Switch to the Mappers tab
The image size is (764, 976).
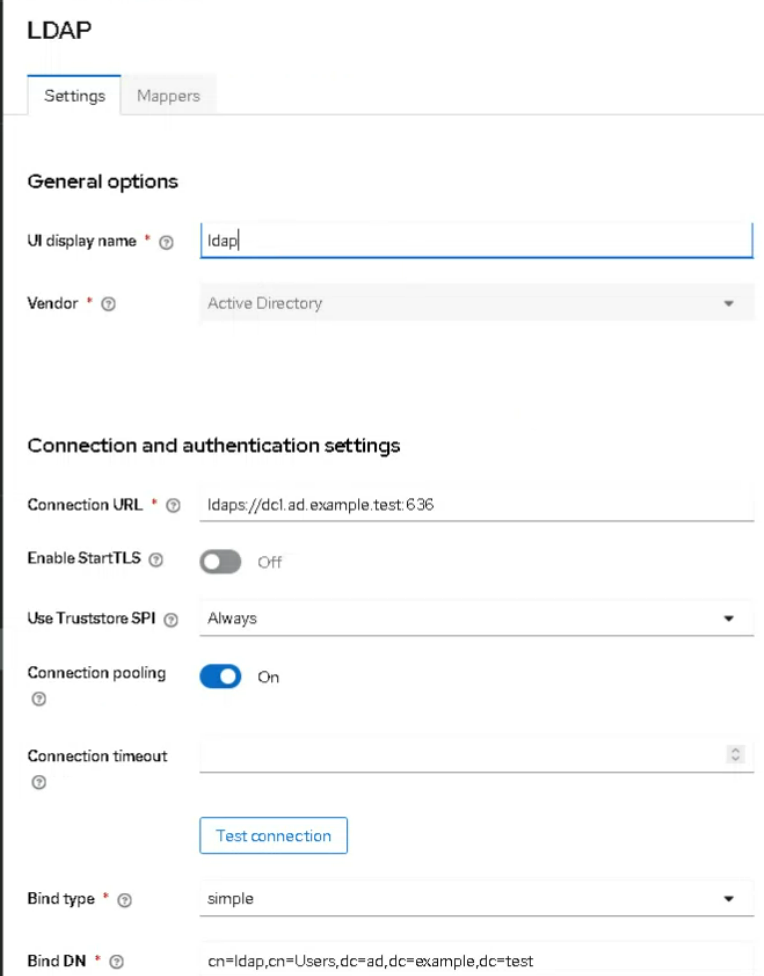coord(168,96)
